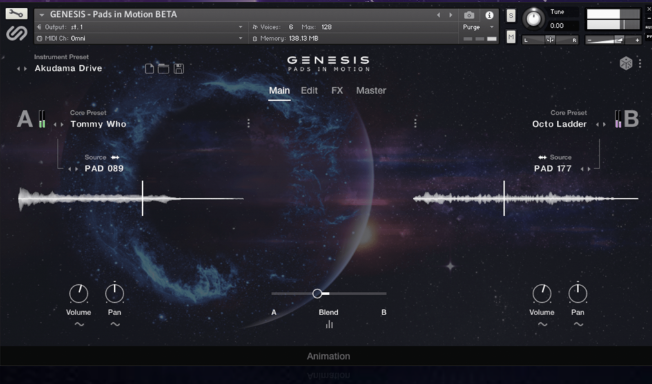This screenshot has height=384, width=652.
Task: Click PAD 177 source name
Action: tap(553, 168)
